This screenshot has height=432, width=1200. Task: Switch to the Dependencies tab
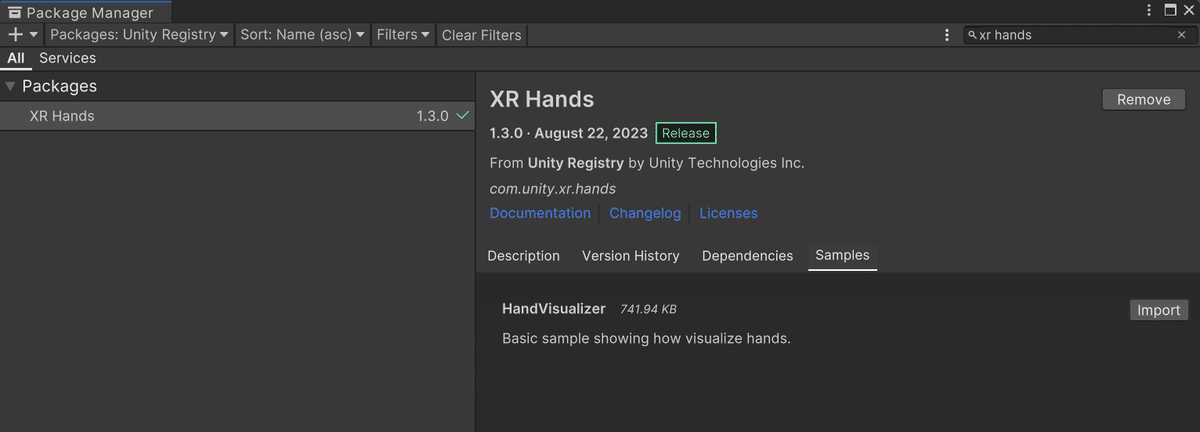(747, 256)
